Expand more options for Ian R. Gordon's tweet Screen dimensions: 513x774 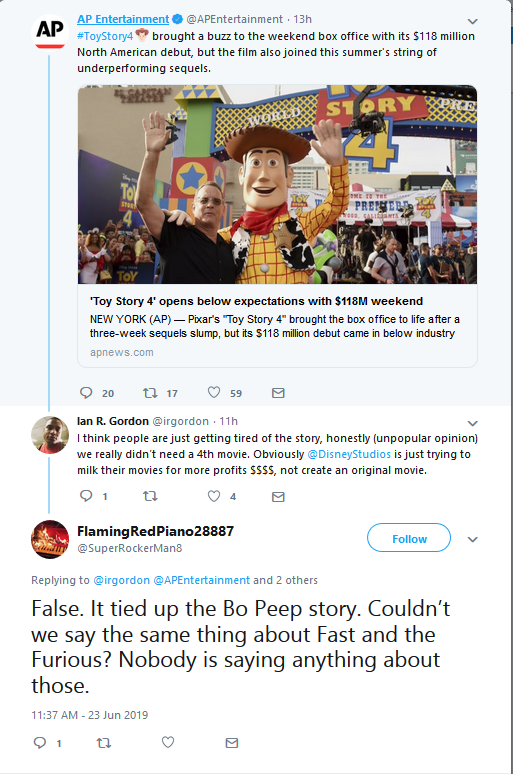[x=473, y=423]
